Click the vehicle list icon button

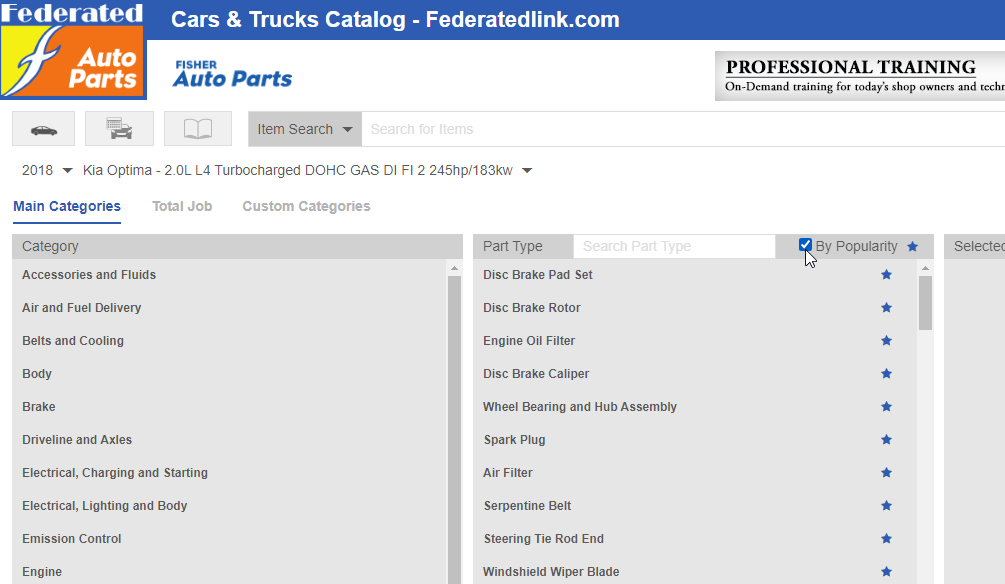point(119,129)
